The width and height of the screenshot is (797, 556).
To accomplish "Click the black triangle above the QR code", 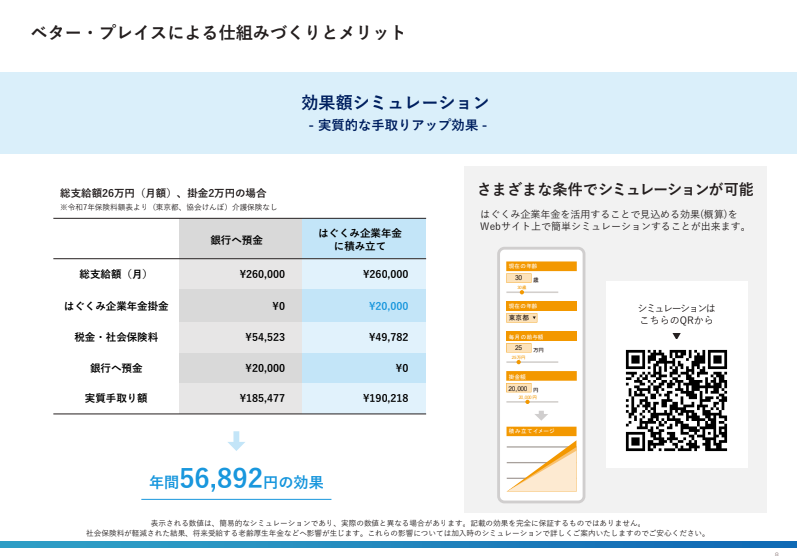I will click(676, 336).
